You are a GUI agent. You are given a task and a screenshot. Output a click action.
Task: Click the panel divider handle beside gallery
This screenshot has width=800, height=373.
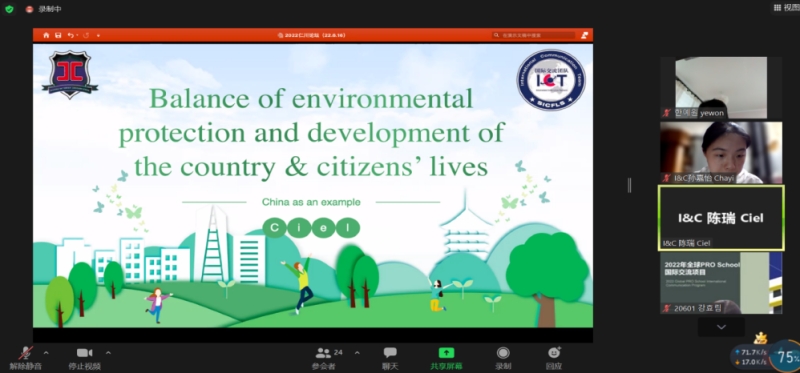tap(629, 185)
